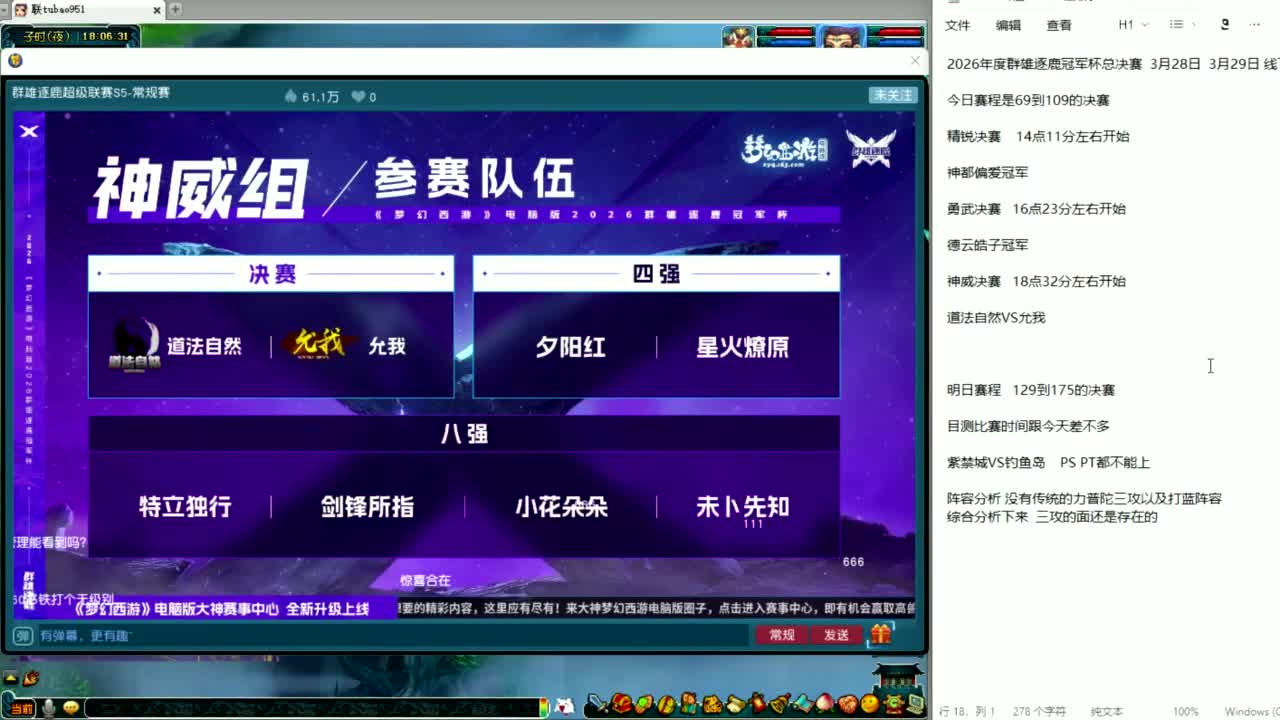Close the live stream popup with X

914,61
